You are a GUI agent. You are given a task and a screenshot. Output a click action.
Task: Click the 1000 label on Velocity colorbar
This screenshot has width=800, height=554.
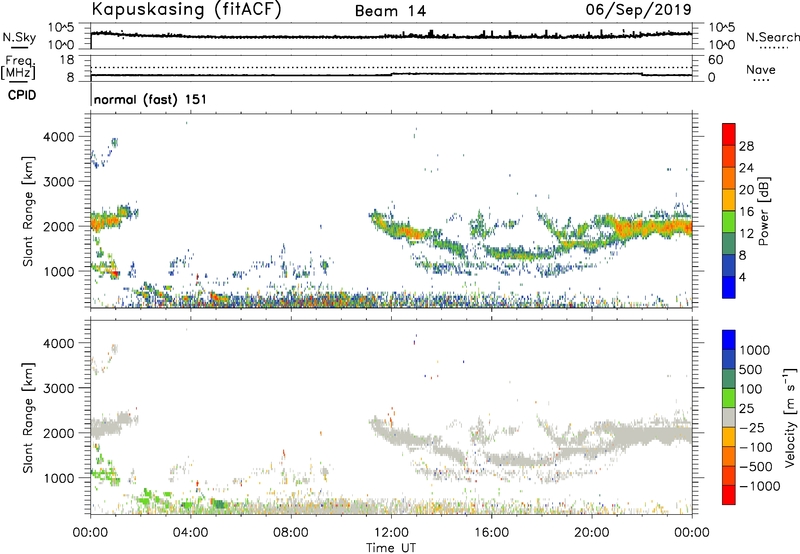[x=755, y=350]
